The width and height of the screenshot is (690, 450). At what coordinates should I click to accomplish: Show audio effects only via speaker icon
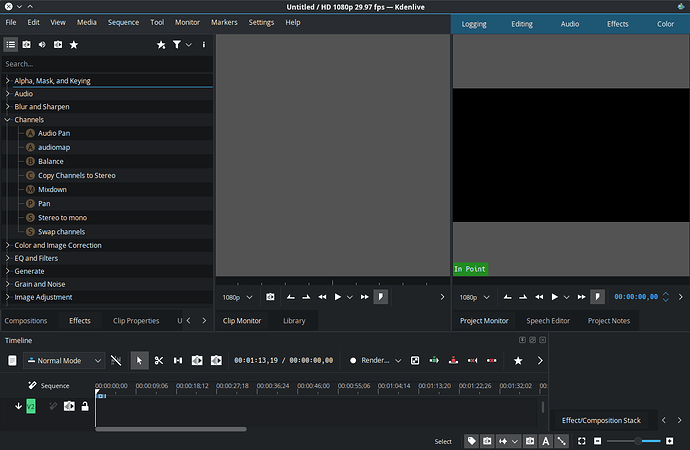coord(42,45)
